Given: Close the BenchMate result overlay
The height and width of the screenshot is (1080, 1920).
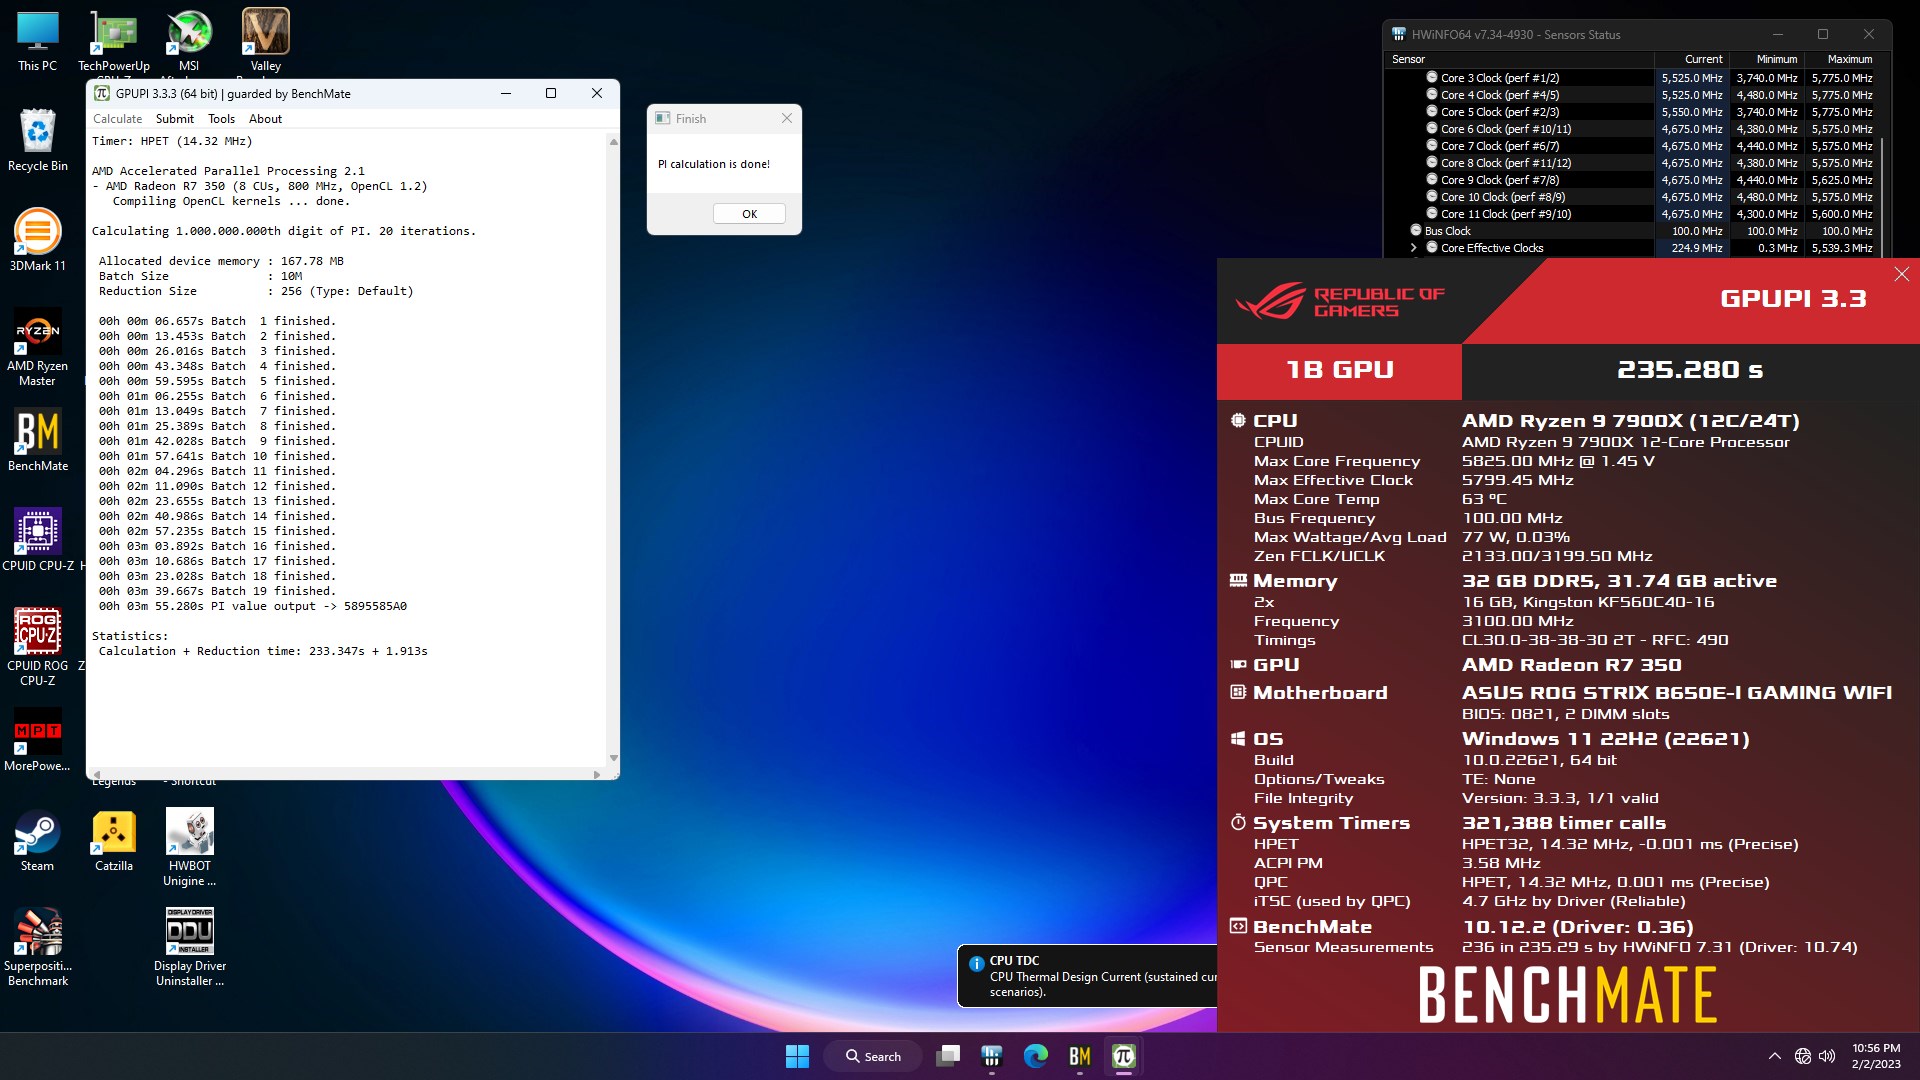Looking at the screenshot, I should pyautogui.click(x=1901, y=274).
